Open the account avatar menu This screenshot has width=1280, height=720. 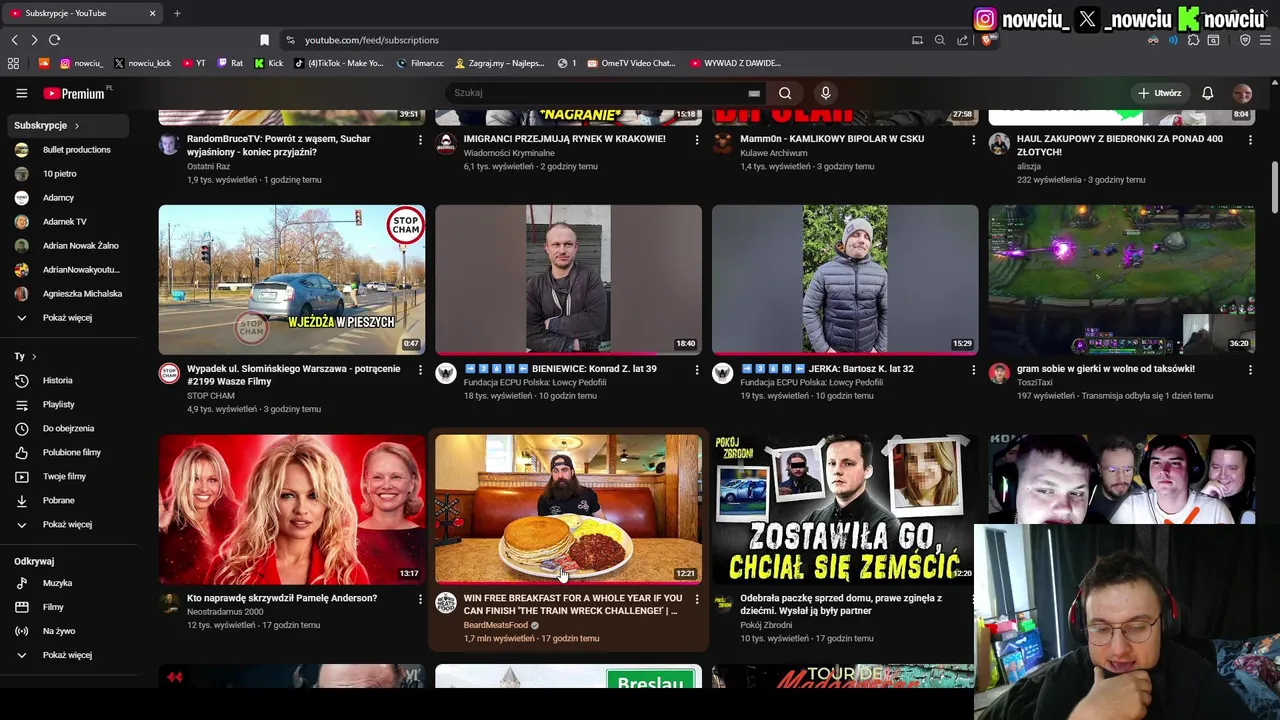point(1242,93)
